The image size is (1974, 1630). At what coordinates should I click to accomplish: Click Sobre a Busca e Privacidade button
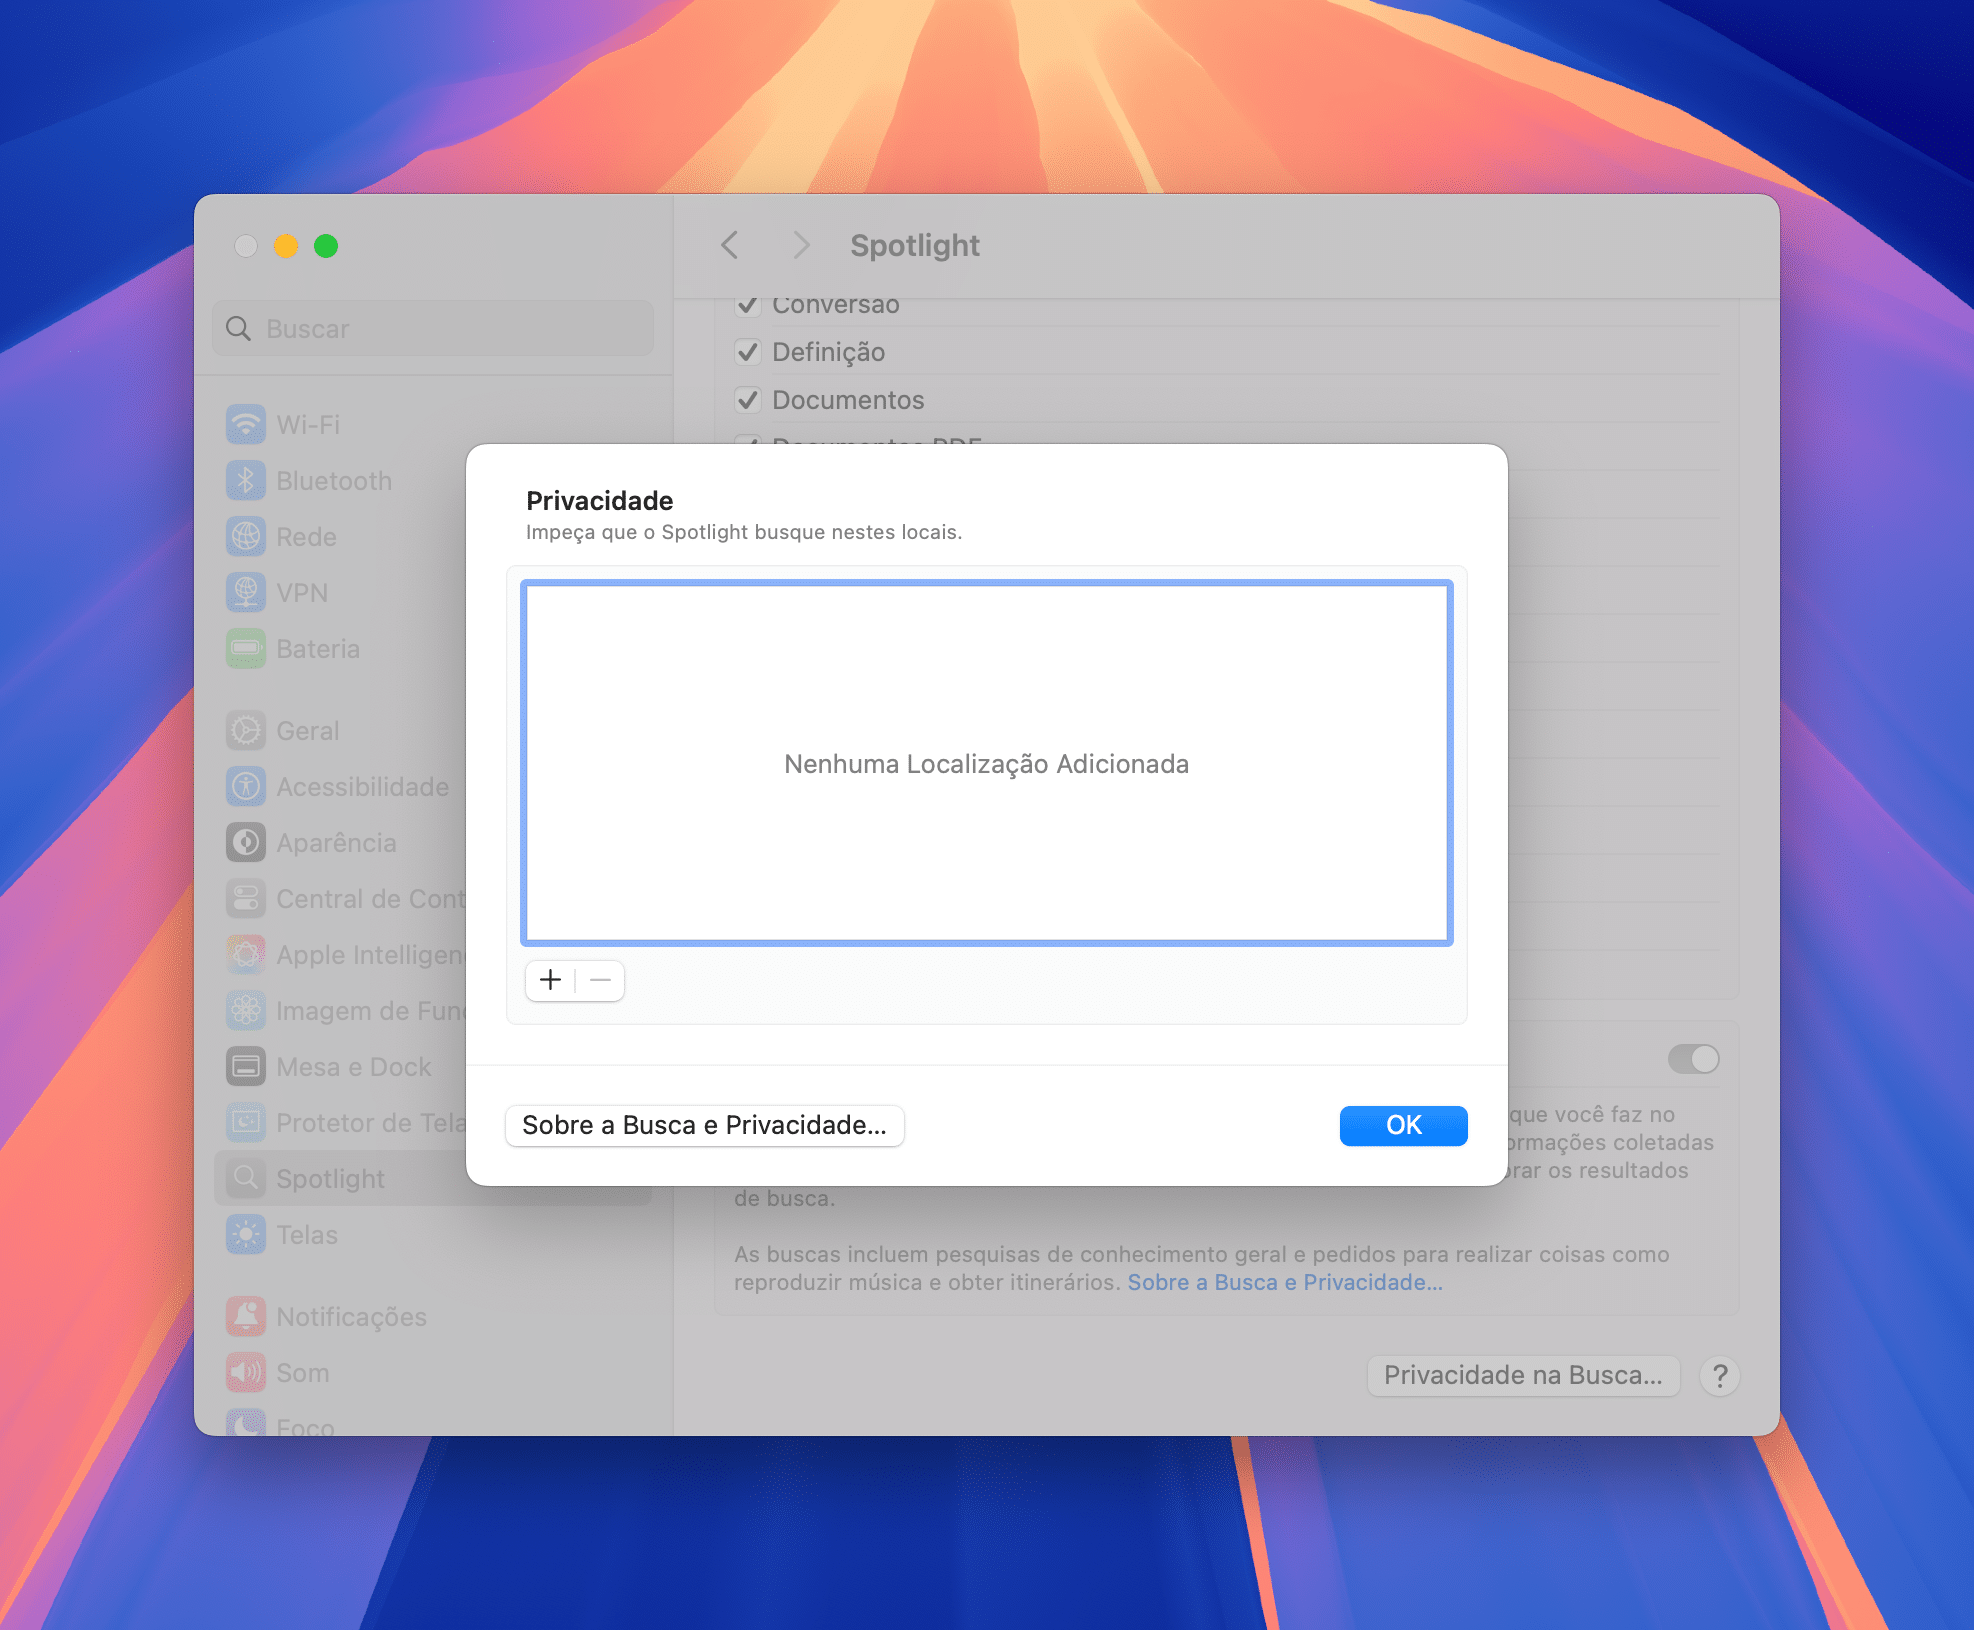(x=704, y=1125)
